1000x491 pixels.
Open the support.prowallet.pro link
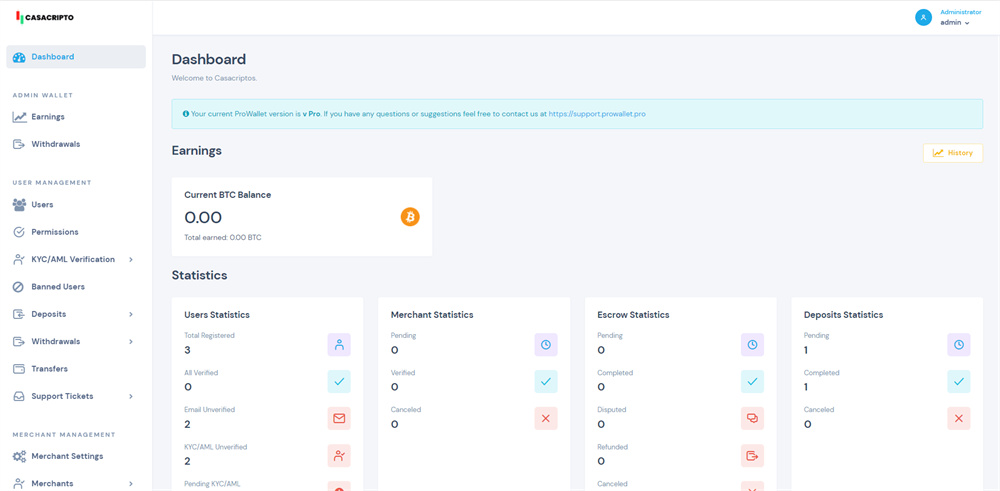(597, 114)
